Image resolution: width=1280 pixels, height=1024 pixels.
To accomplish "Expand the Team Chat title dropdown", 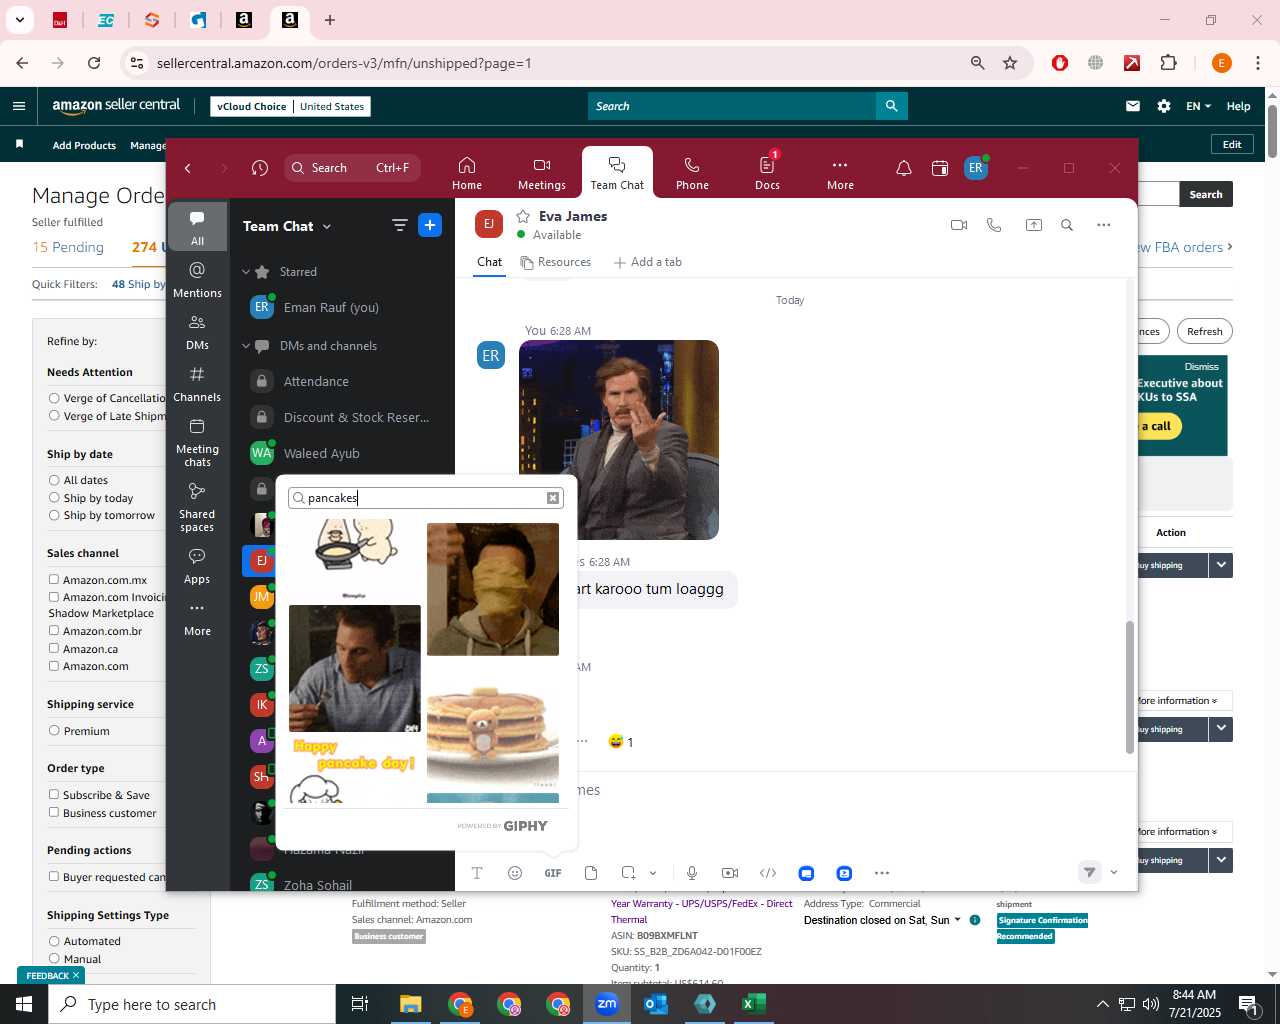I will coord(327,227).
